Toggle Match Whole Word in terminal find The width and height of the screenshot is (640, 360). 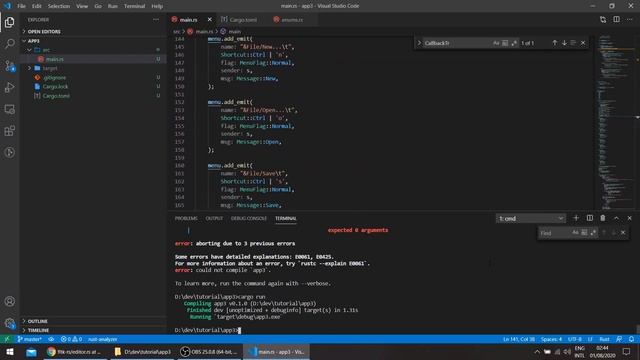tap(584, 233)
